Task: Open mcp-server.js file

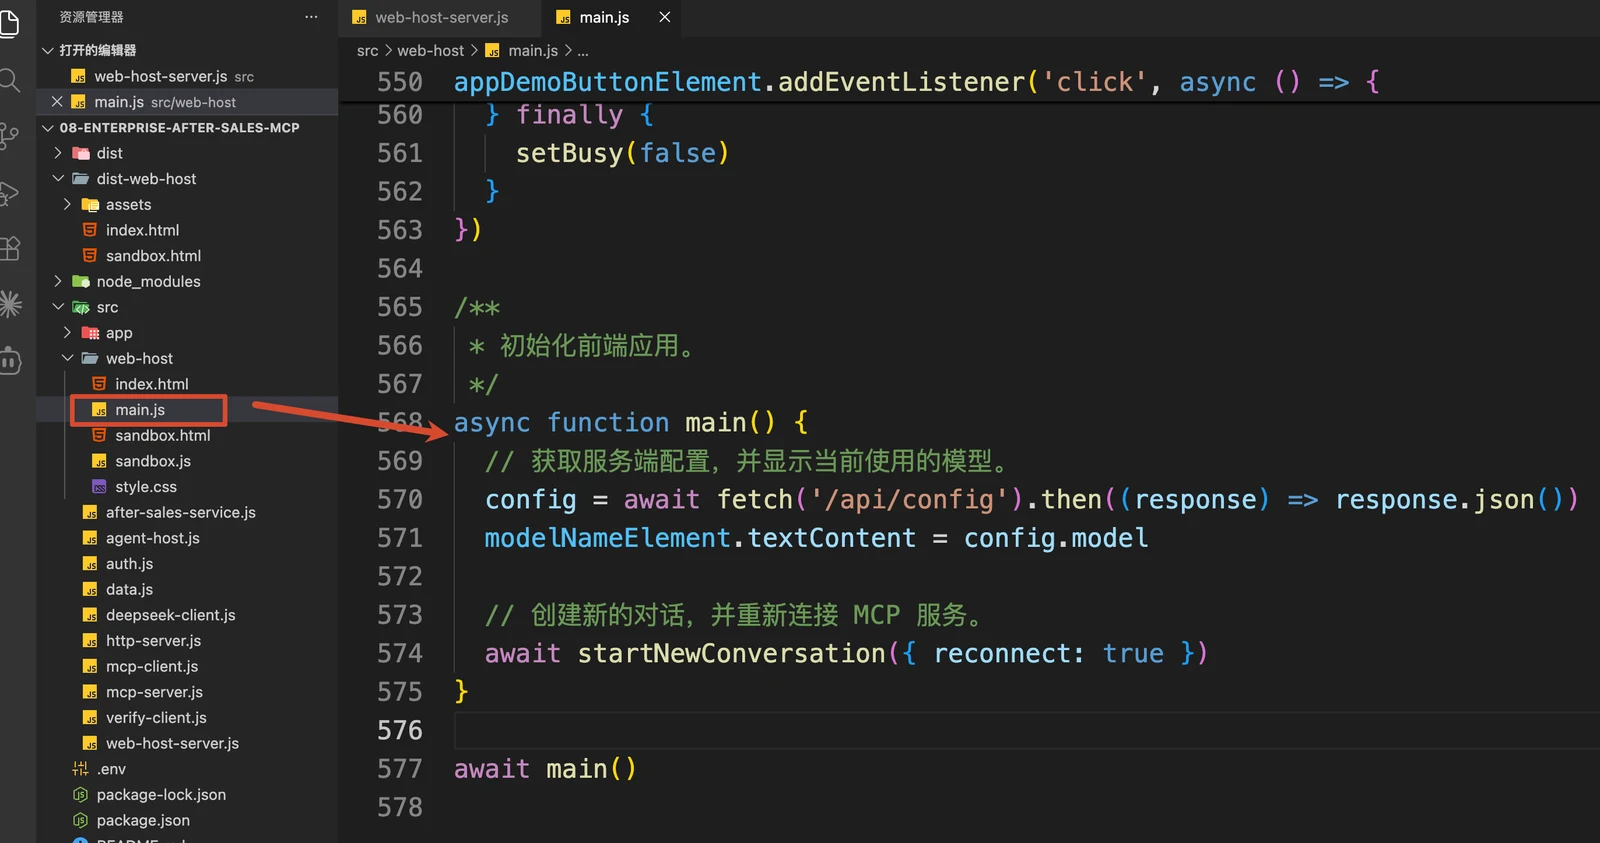Action: 187,692
